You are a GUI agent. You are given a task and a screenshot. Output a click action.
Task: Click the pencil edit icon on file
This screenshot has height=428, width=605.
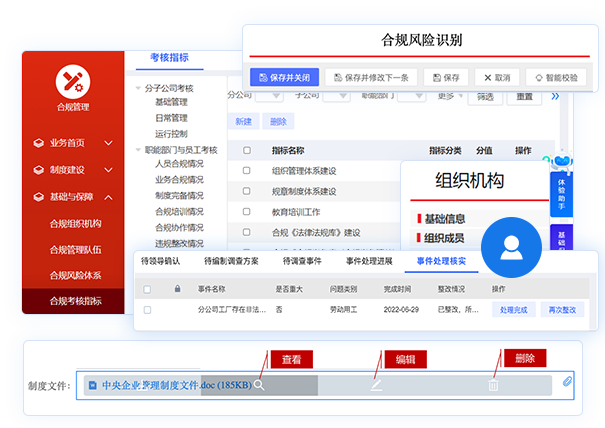point(376,385)
